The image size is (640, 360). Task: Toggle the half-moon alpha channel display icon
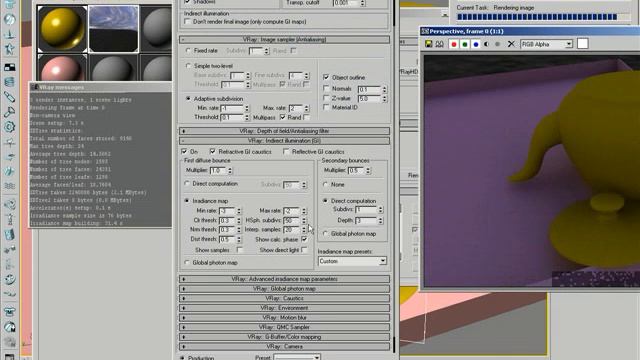pyautogui.click(x=487, y=44)
